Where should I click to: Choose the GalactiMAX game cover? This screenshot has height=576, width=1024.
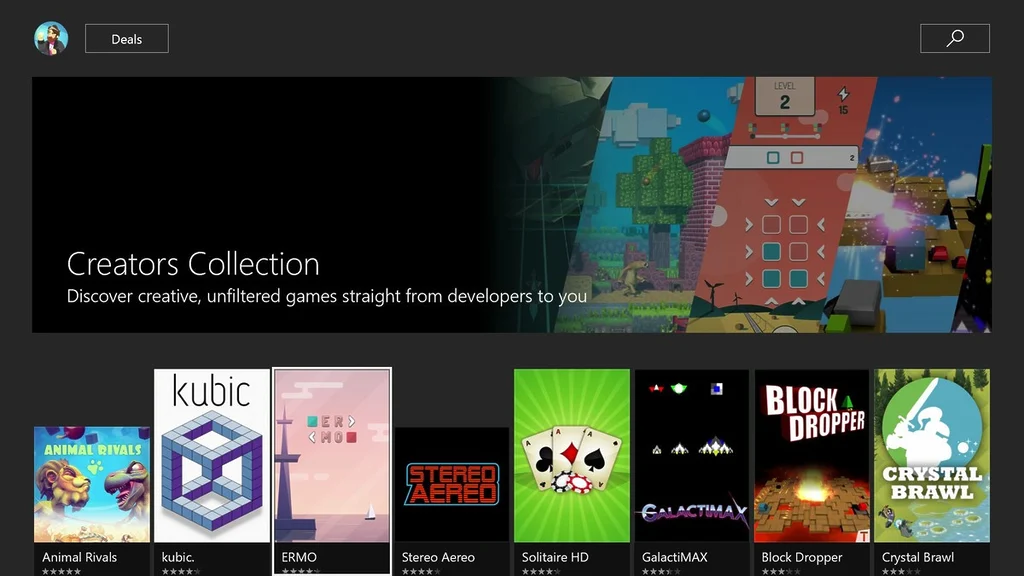(692, 455)
